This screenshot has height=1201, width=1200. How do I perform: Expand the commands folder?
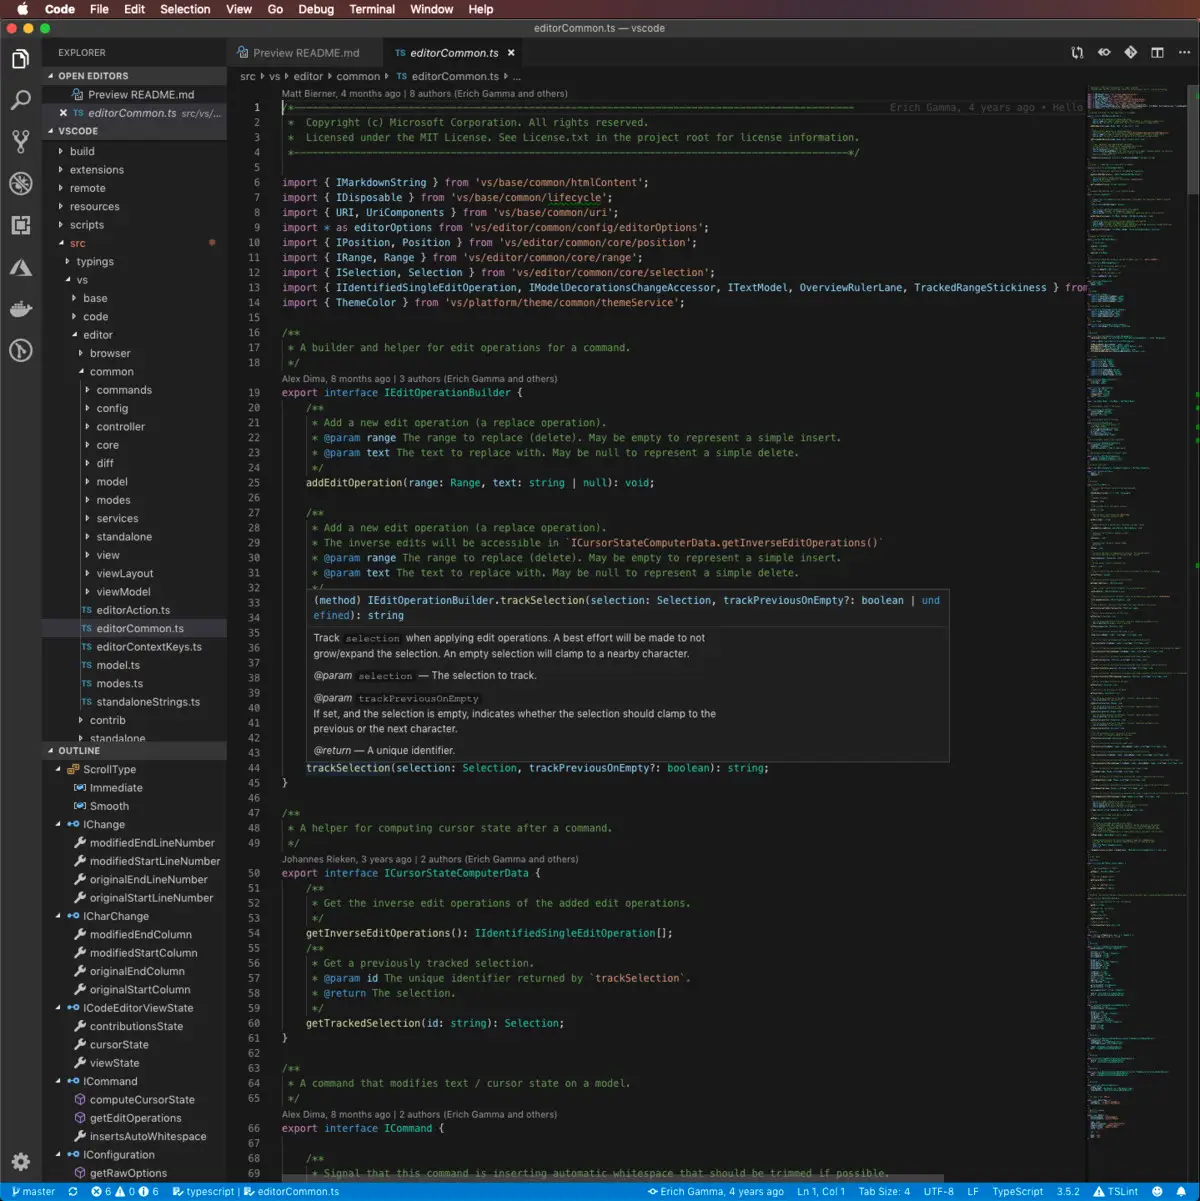pyautogui.click(x=134, y=390)
